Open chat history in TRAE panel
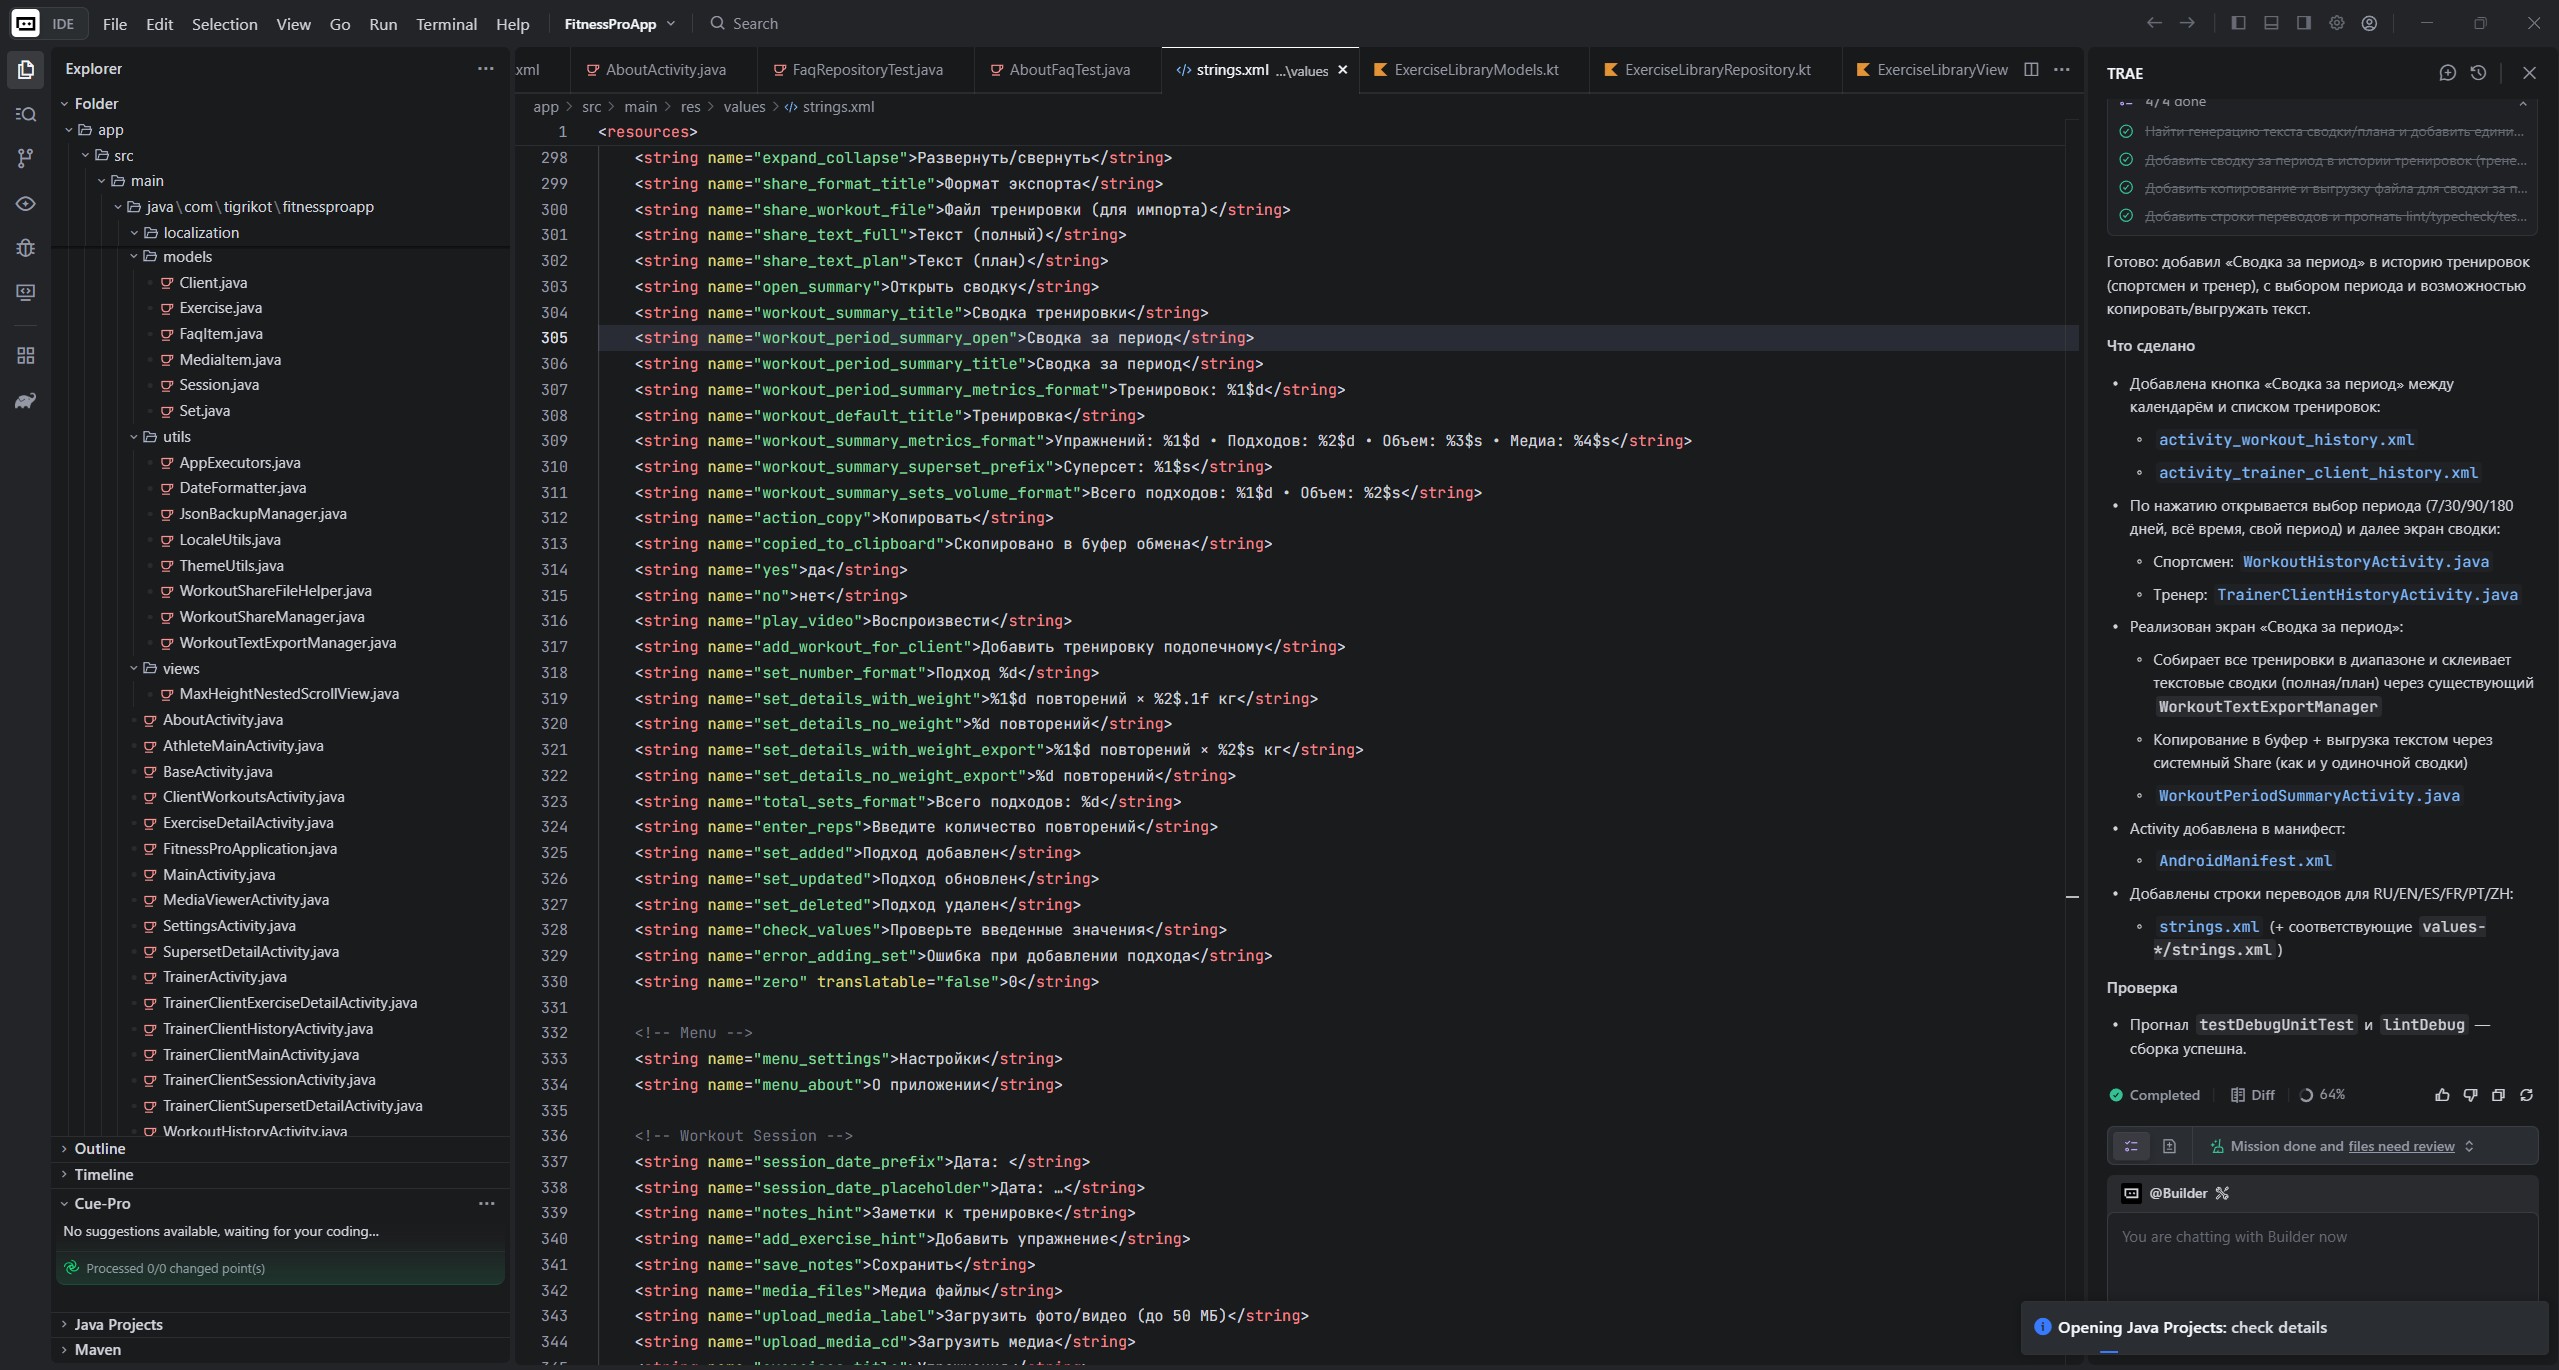The image size is (2559, 1370). pos(2478,73)
